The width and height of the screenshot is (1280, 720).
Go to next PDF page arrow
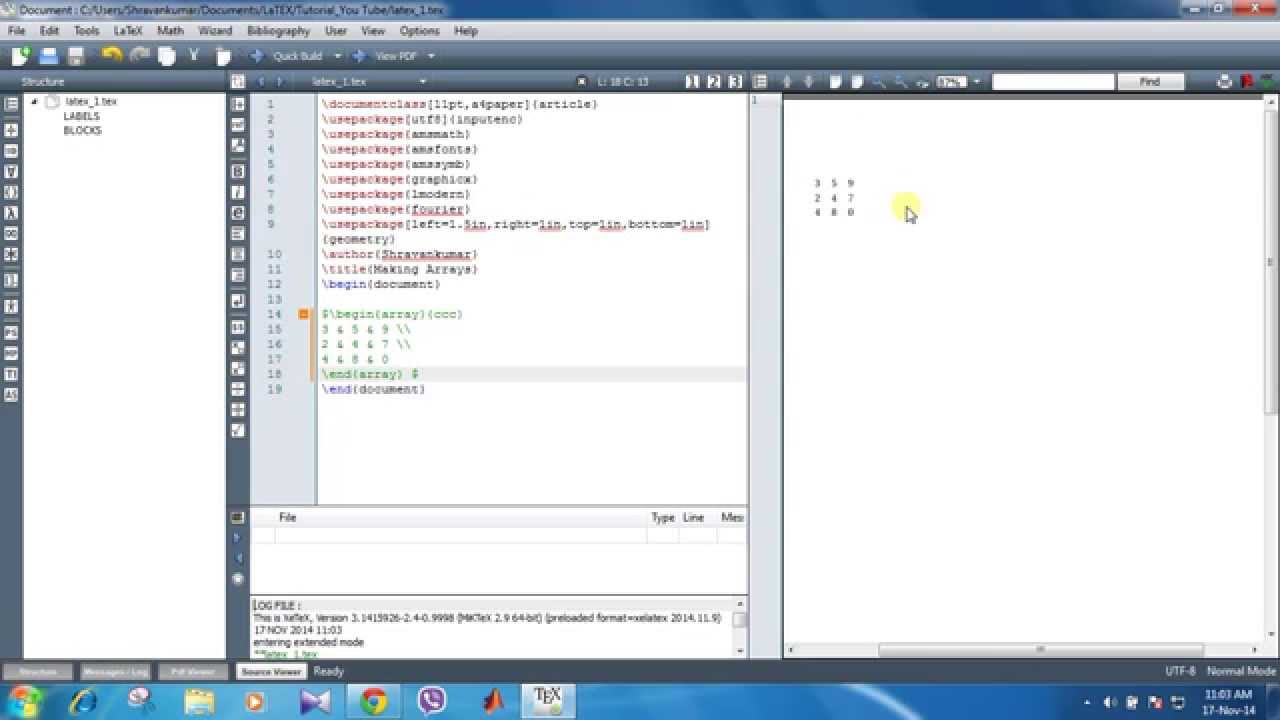pyautogui.click(x=808, y=82)
